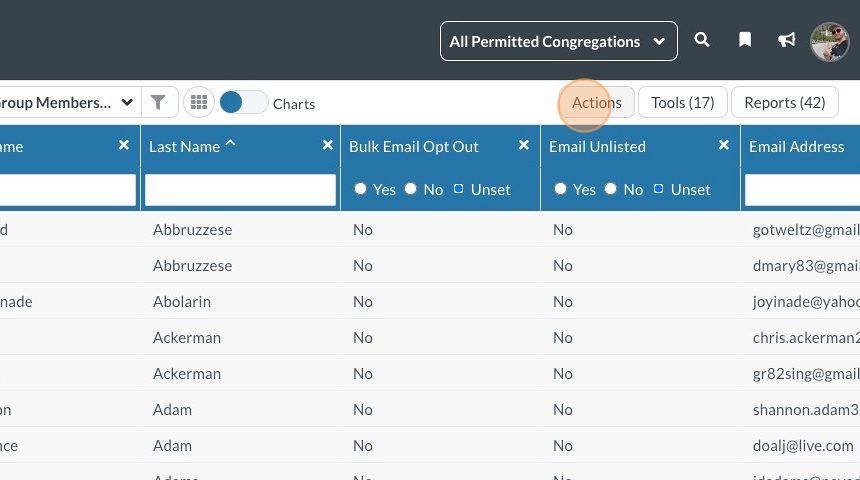The image size is (860, 480).
Task: Select Yes under Bulk Email Opt Out
Action: point(360,189)
